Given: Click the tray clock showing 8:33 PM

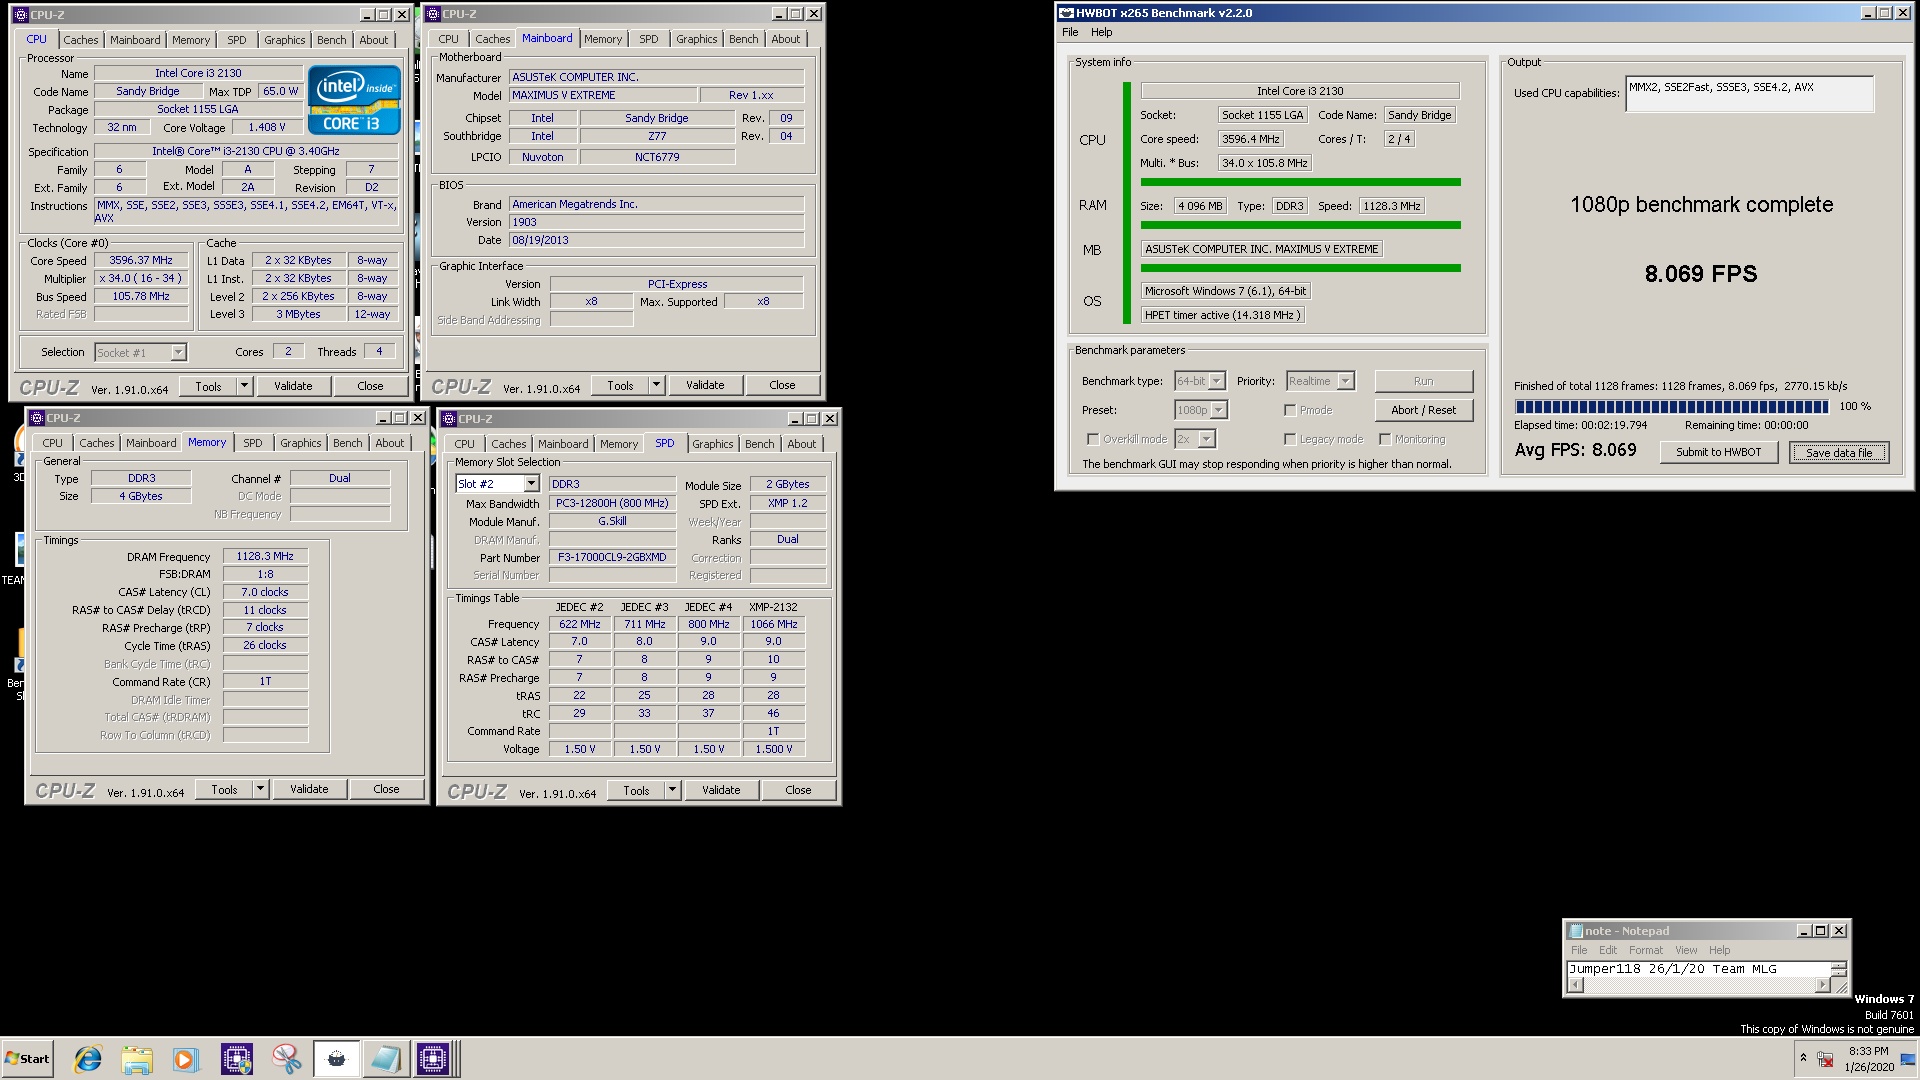Looking at the screenshot, I should (1868, 1059).
